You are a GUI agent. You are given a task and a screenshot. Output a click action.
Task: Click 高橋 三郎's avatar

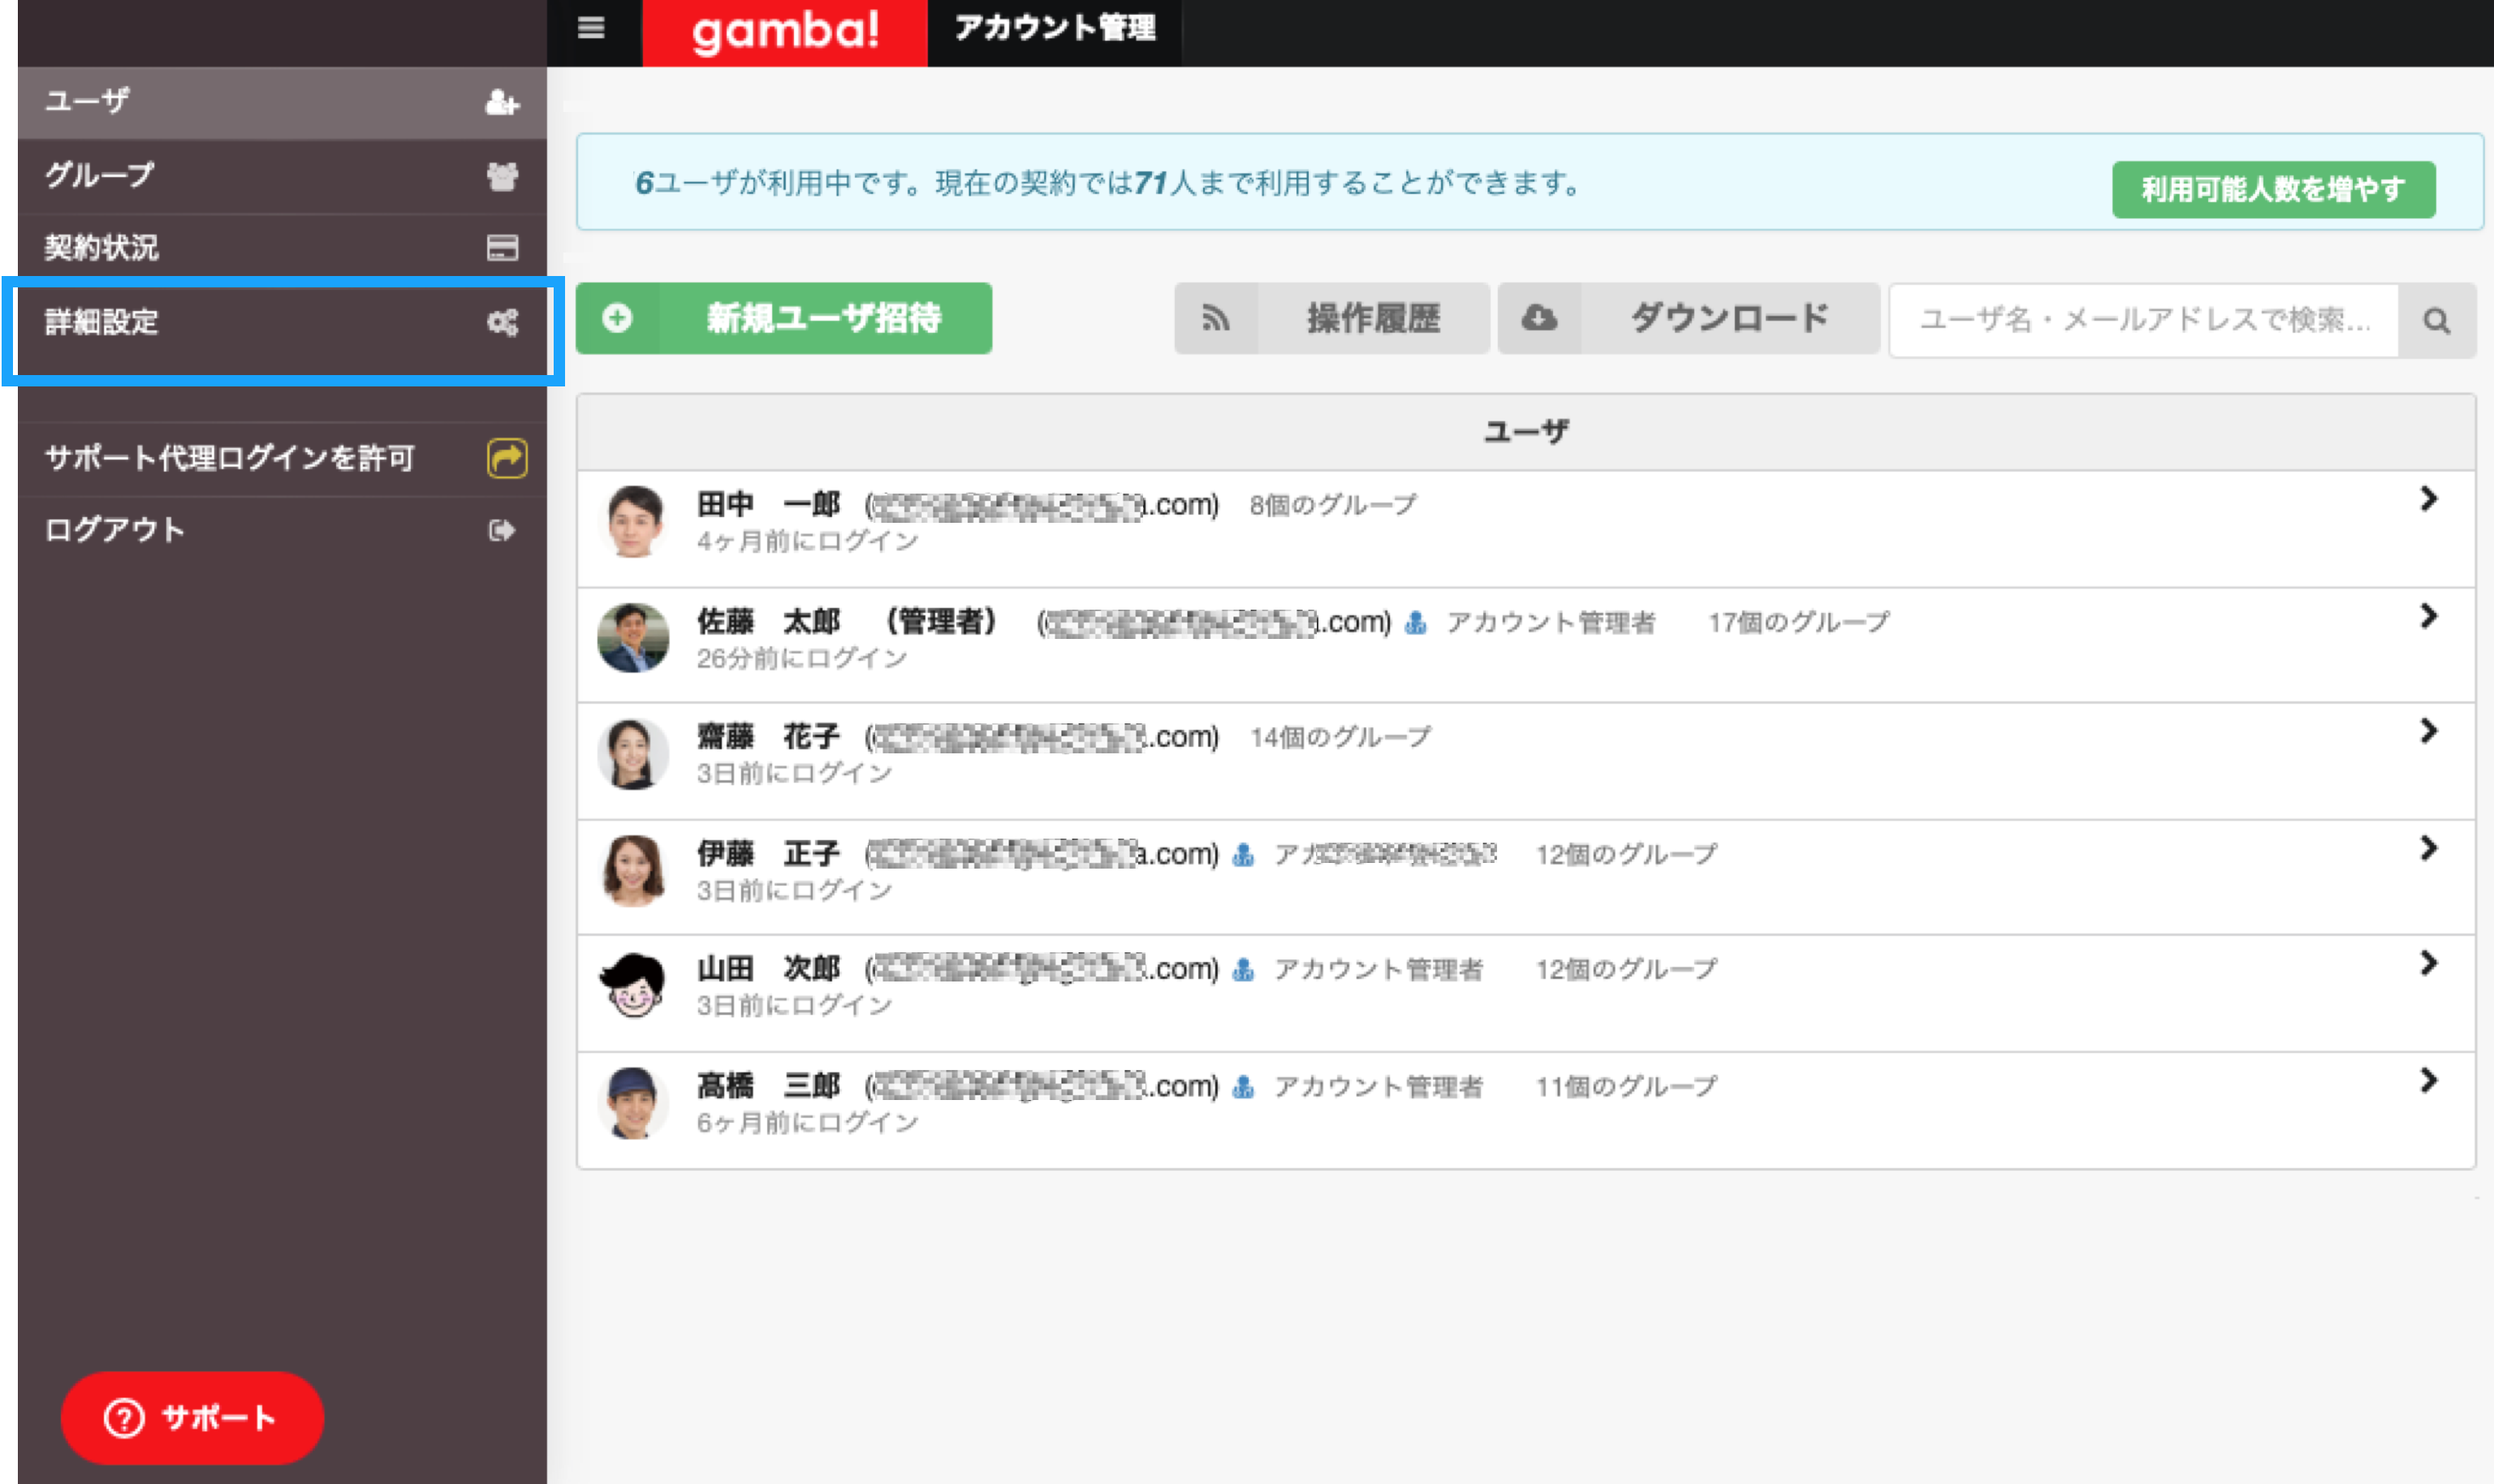[x=633, y=1103]
